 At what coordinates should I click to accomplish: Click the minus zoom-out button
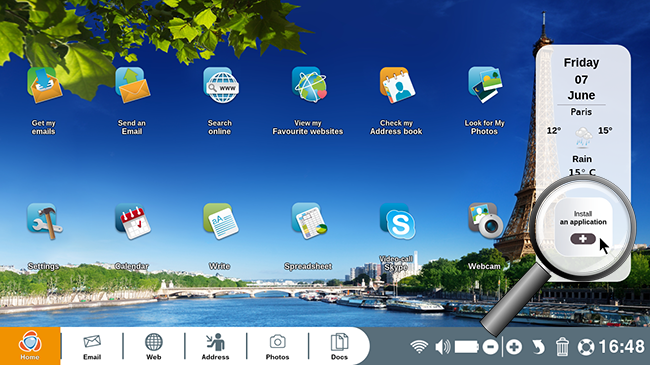coord(490,347)
